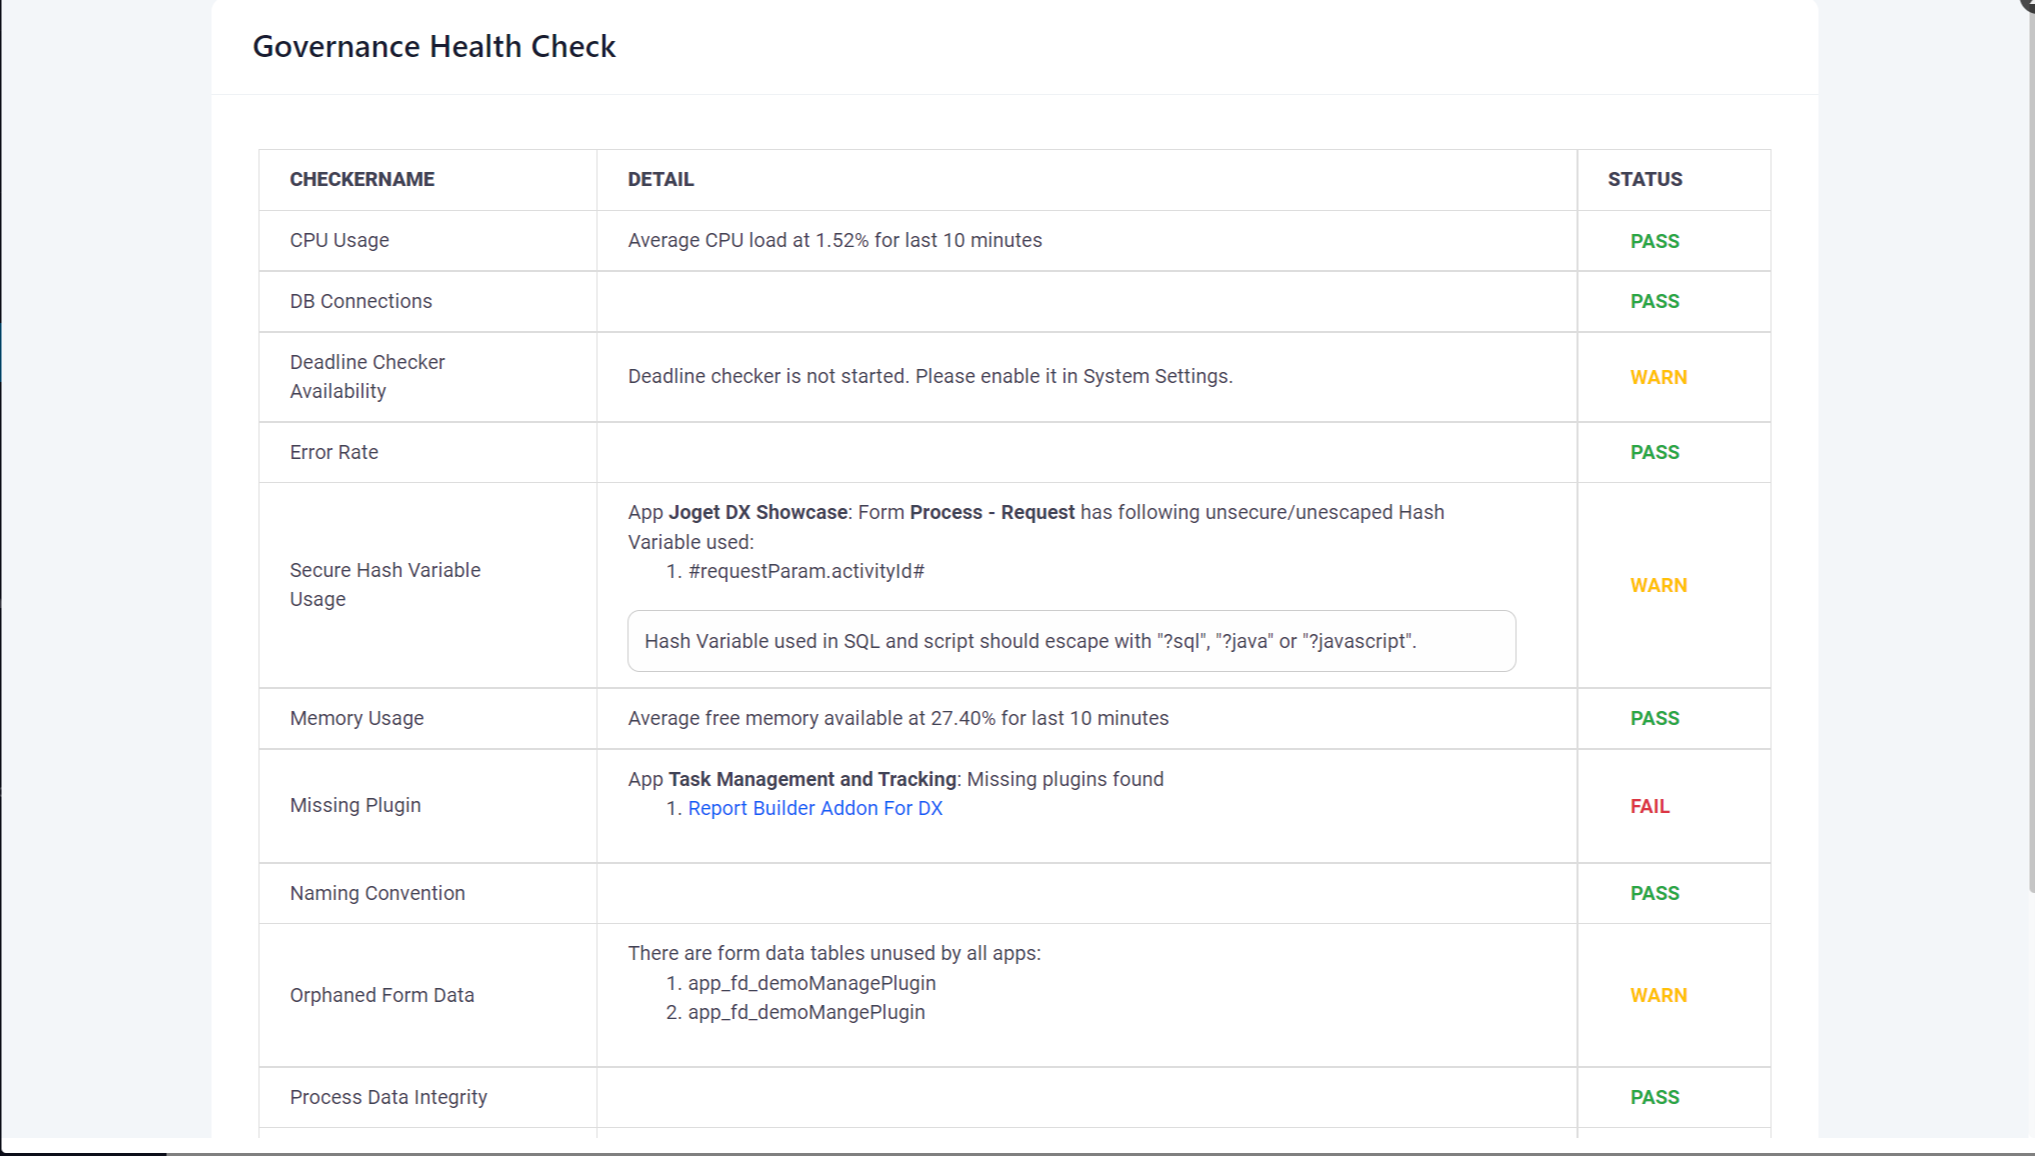This screenshot has width=2035, height=1156.
Task: Click the Naming Convention checker name
Action: pyautogui.click(x=377, y=893)
